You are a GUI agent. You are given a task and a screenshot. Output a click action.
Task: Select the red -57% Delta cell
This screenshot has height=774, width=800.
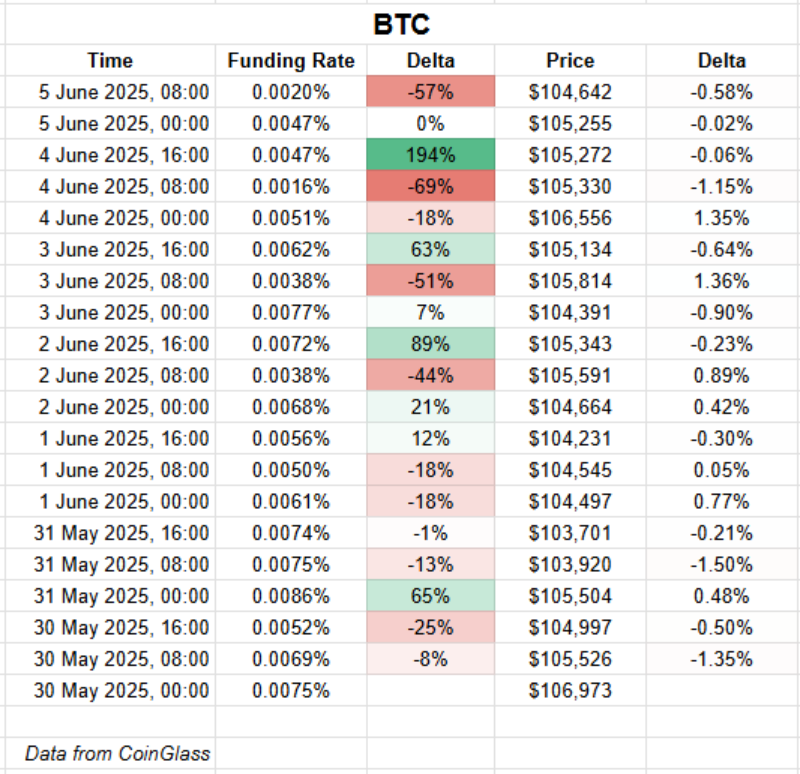pos(431,93)
